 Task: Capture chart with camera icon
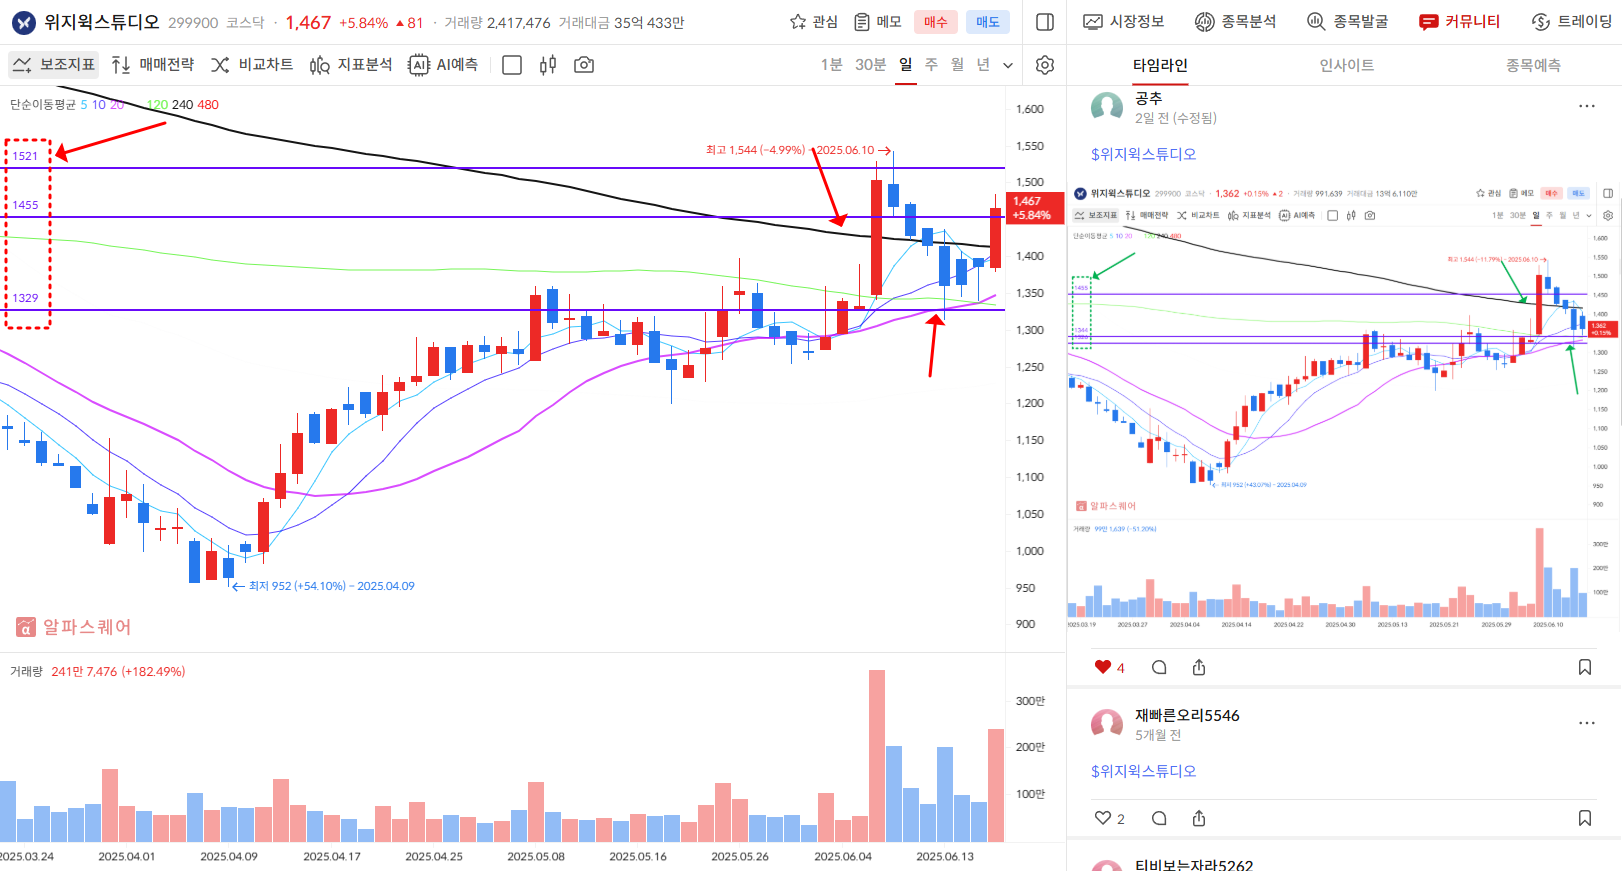point(584,65)
